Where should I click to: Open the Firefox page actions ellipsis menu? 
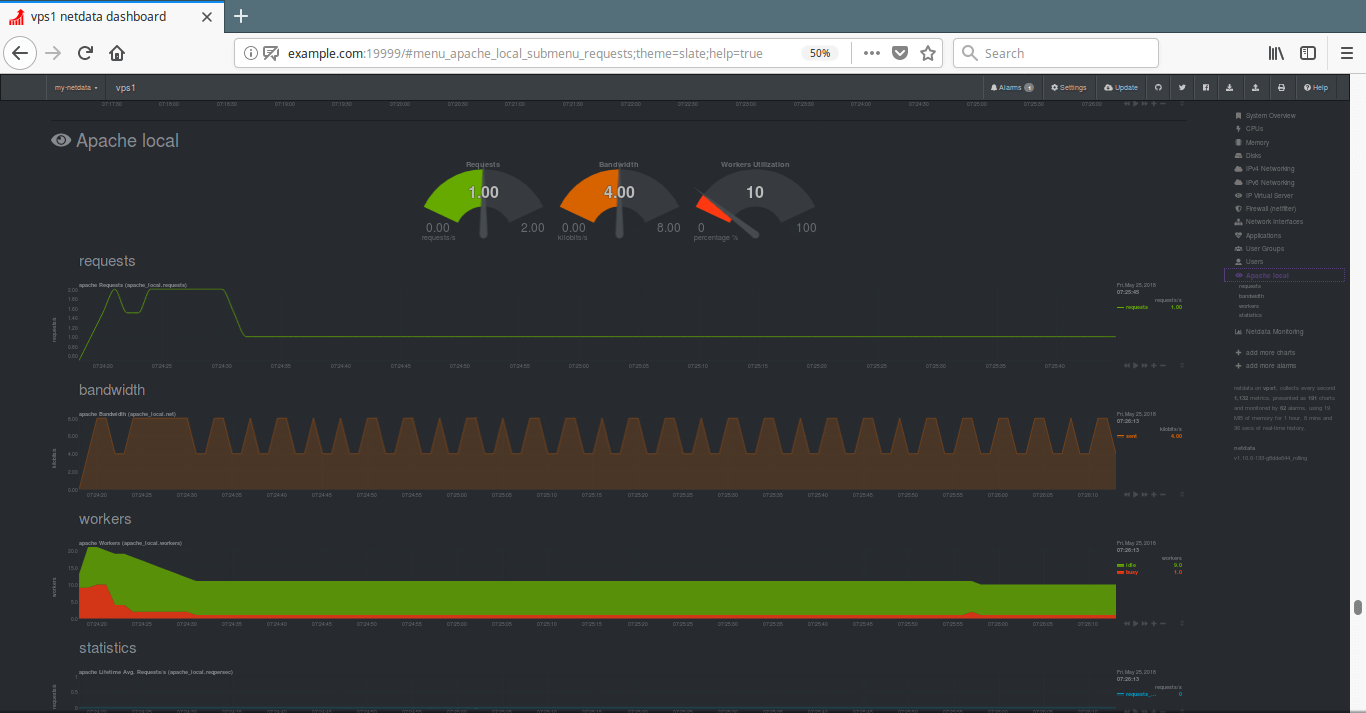click(x=871, y=53)
